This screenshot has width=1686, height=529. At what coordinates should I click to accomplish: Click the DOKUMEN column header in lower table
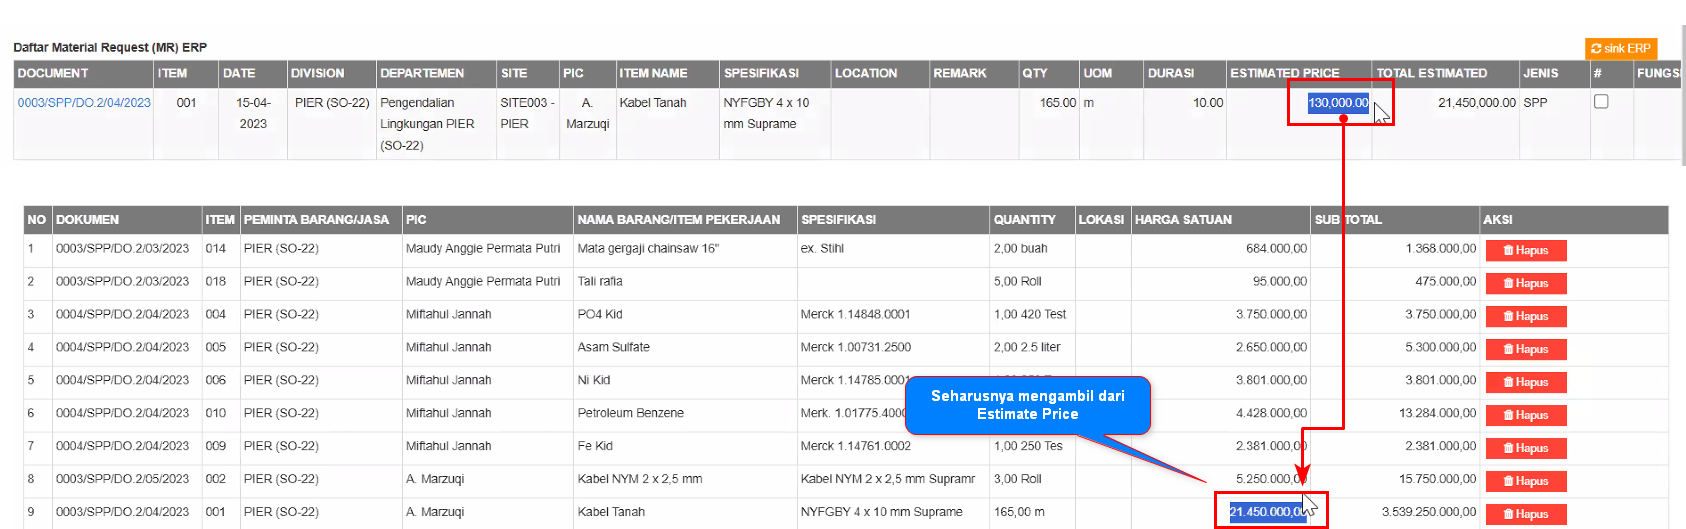coord(87,220)
